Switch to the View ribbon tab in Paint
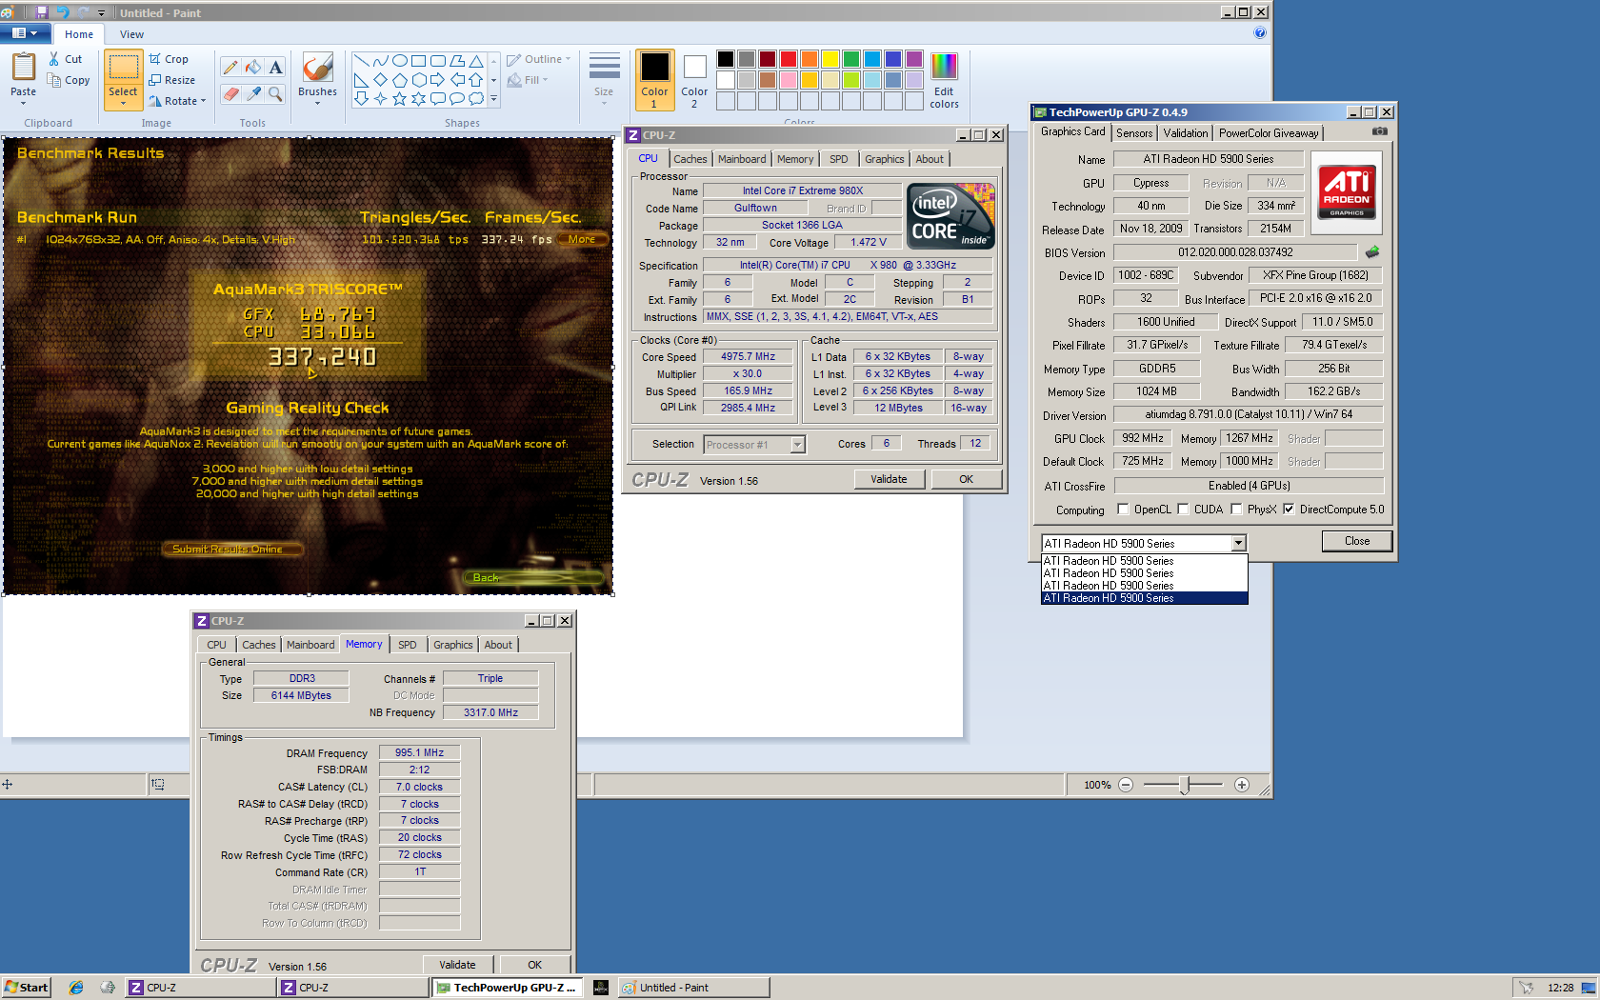This screenshot has width=1600, height=1000. [x=131, y=34]
